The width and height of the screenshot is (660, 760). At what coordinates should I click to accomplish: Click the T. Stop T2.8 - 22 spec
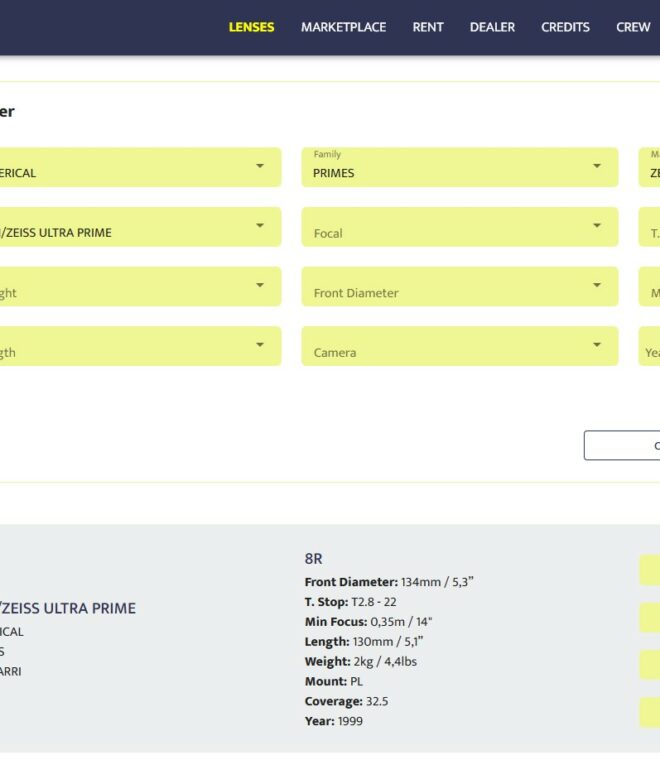(350, 602)
